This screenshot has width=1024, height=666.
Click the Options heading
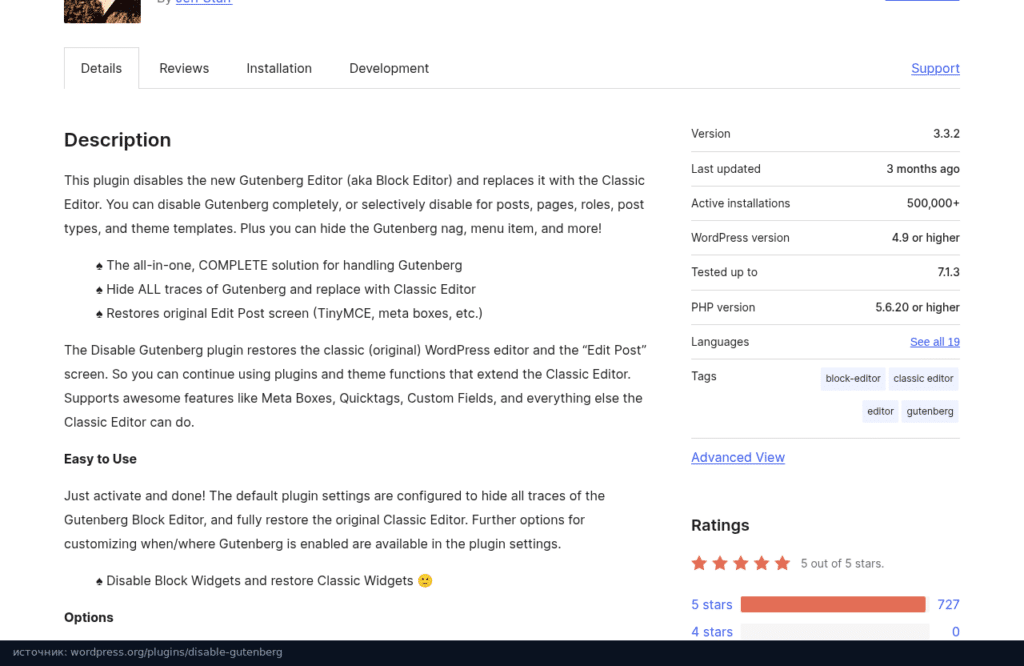pyautogui.click(x=89, y=617)
